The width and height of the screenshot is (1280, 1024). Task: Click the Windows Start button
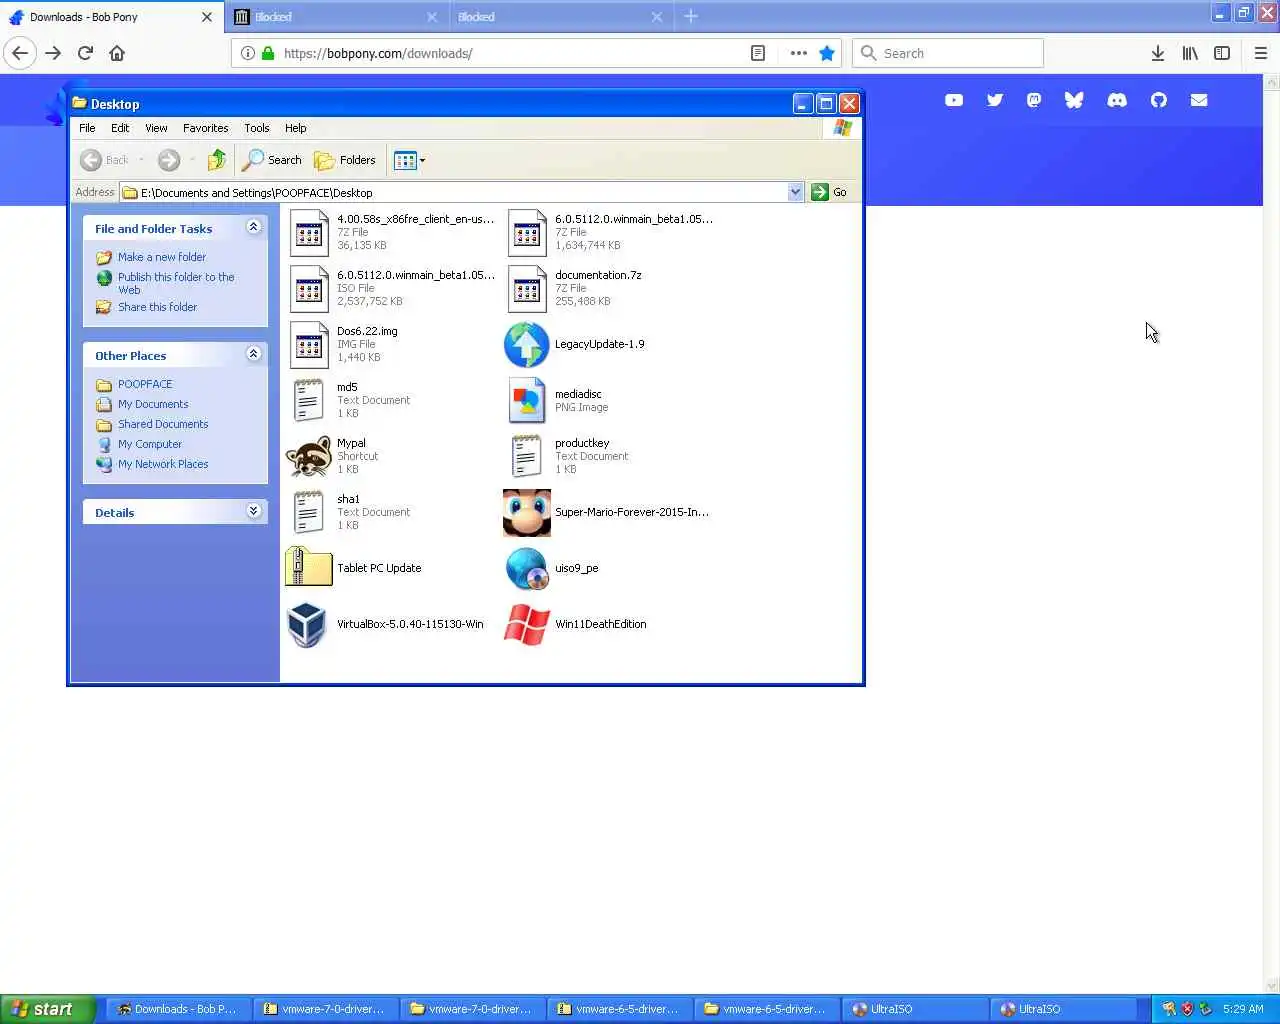click(x=48, y=1009)
